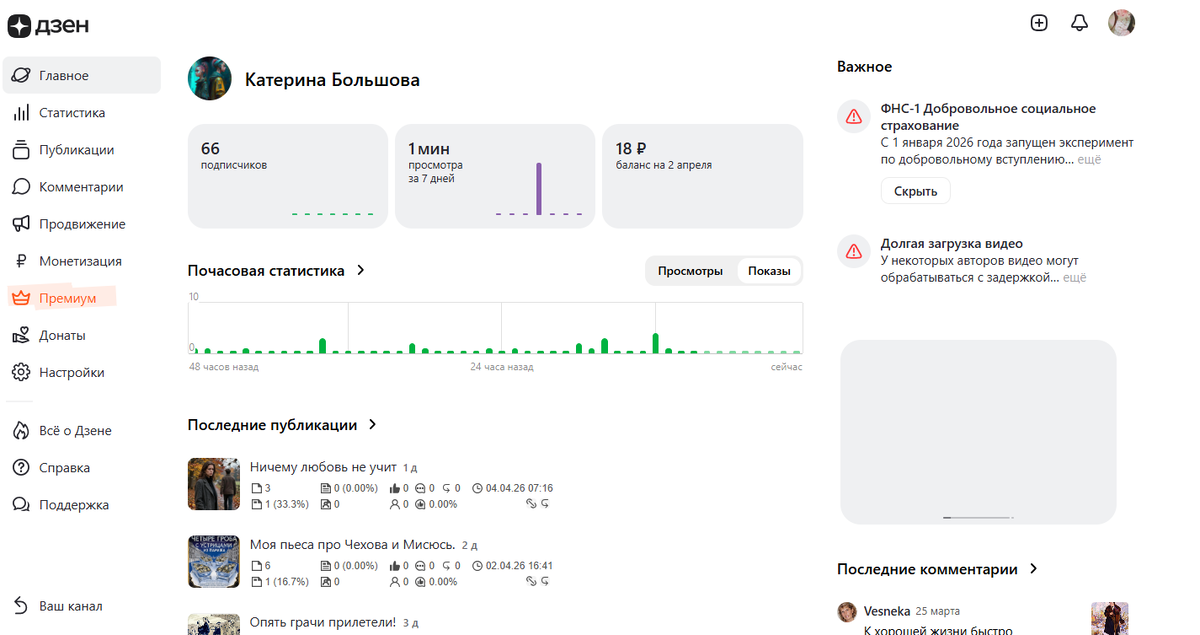Open thumbnail of Моя пьеса про Чехова
The image size is (1200, 635).
[x=214, y=561]
